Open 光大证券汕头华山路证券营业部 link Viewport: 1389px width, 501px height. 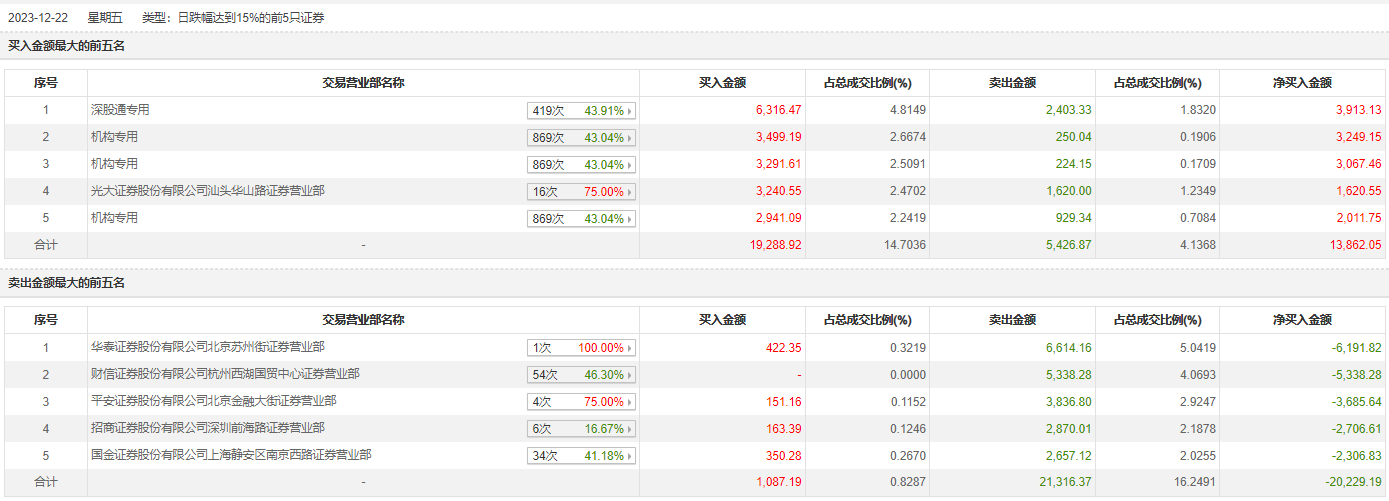(x=207, y=191)
